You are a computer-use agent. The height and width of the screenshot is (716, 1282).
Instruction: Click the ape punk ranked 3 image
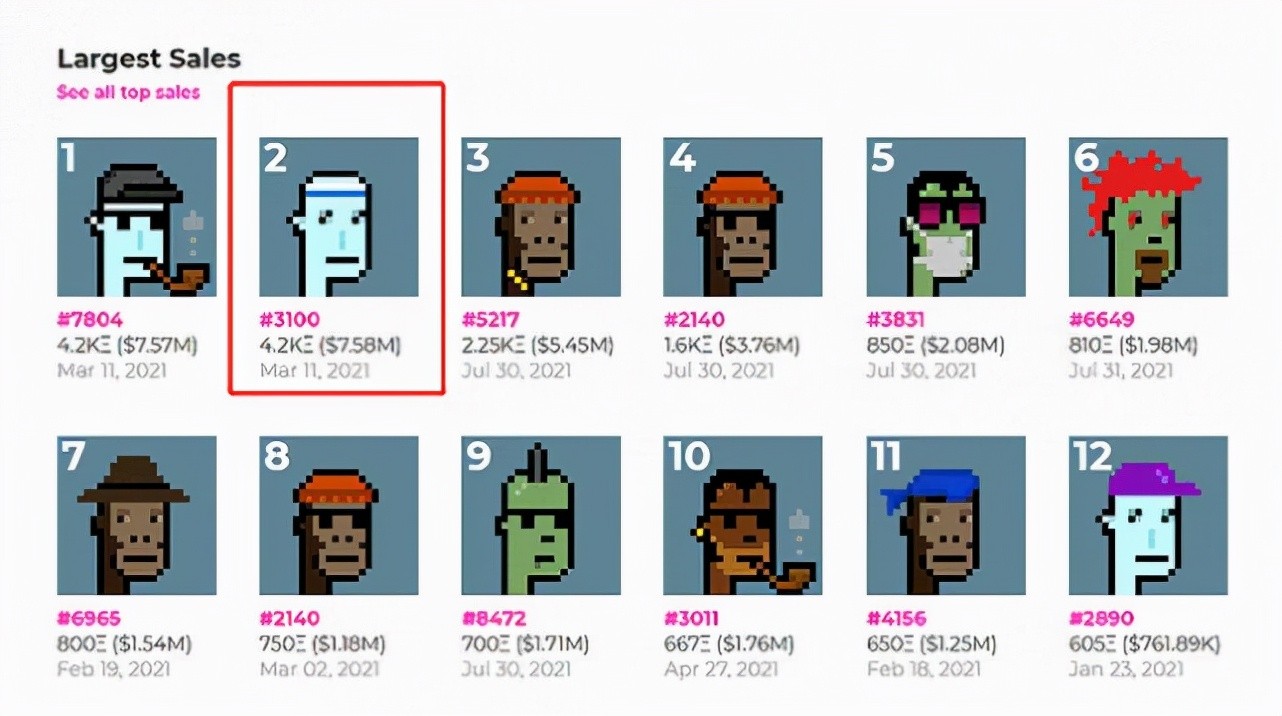[x=541, y=217]
